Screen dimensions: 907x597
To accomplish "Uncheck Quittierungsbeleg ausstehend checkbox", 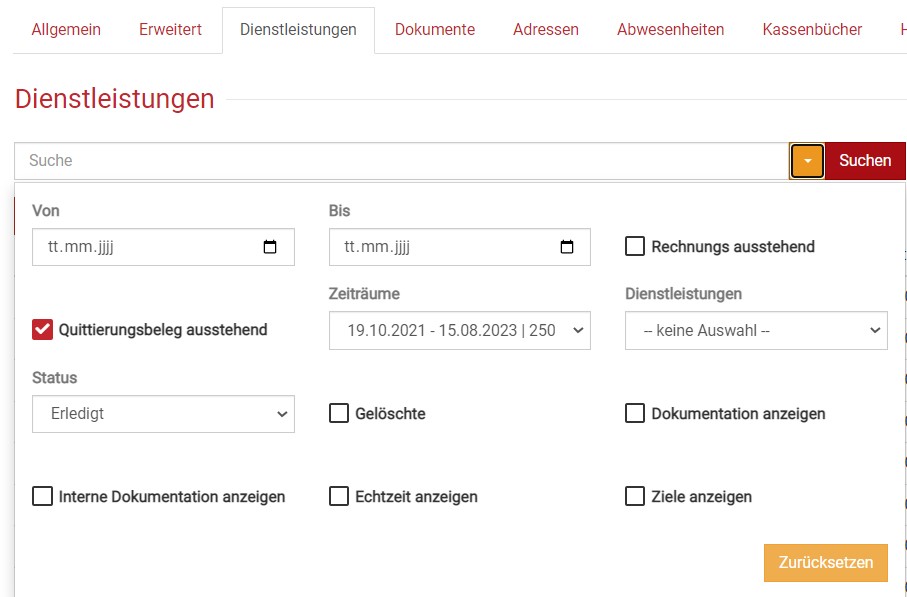I will pyautogui.click(x=42, y=330).
